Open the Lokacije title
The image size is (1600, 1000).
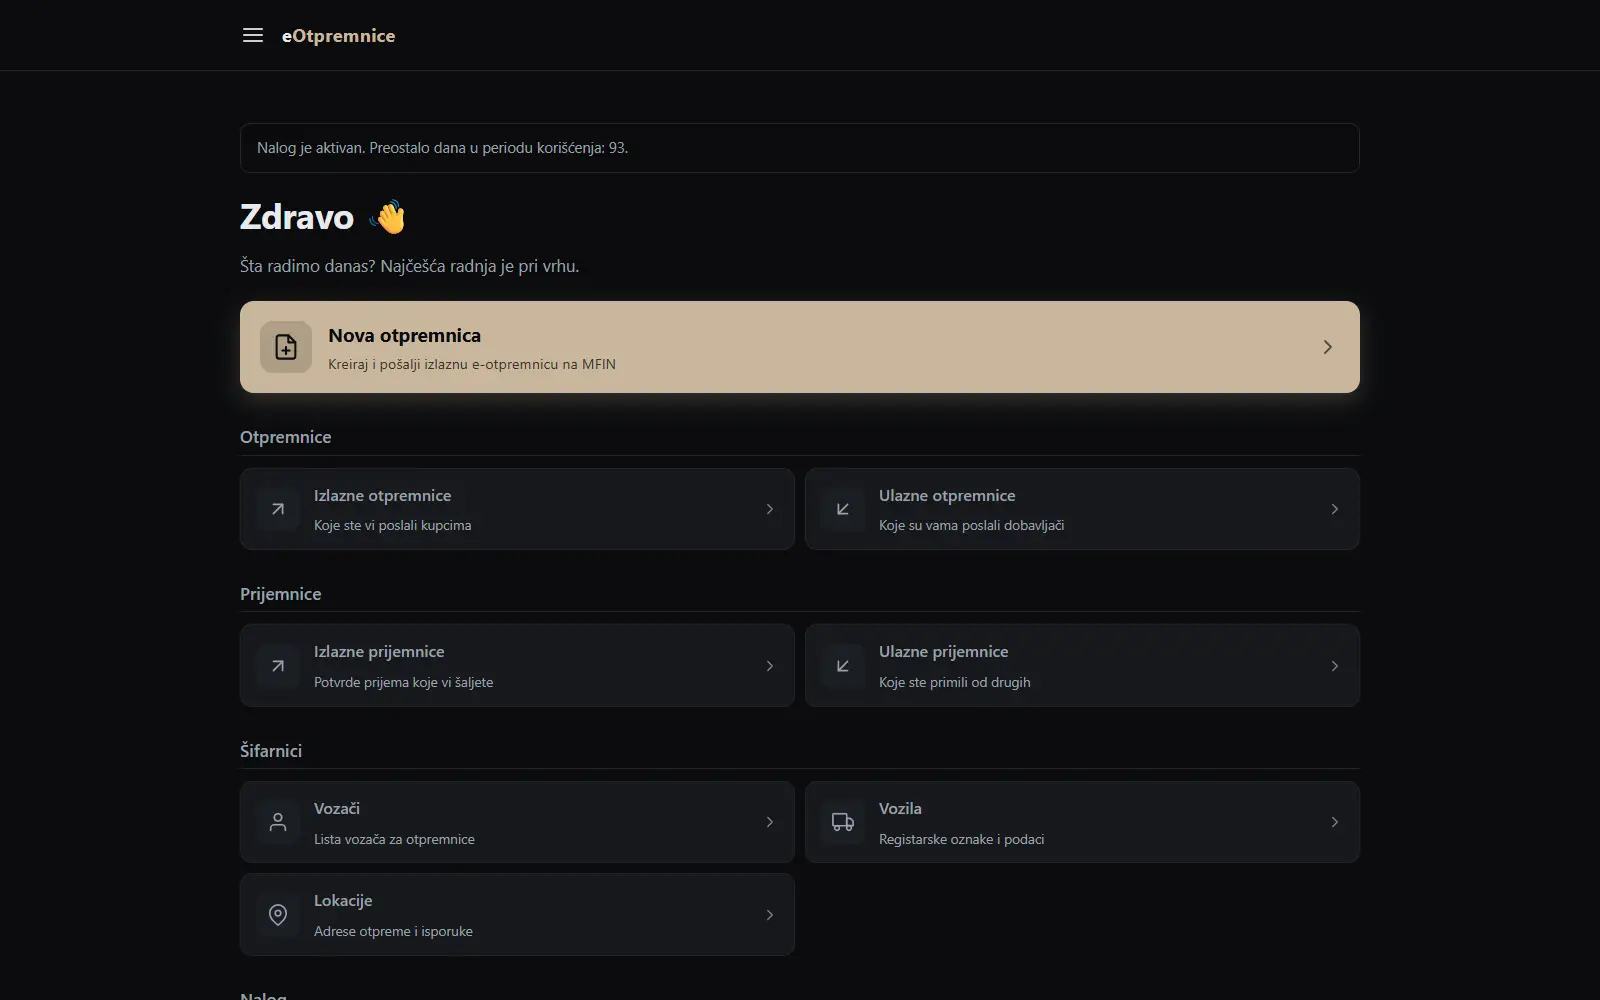point(343,901)
